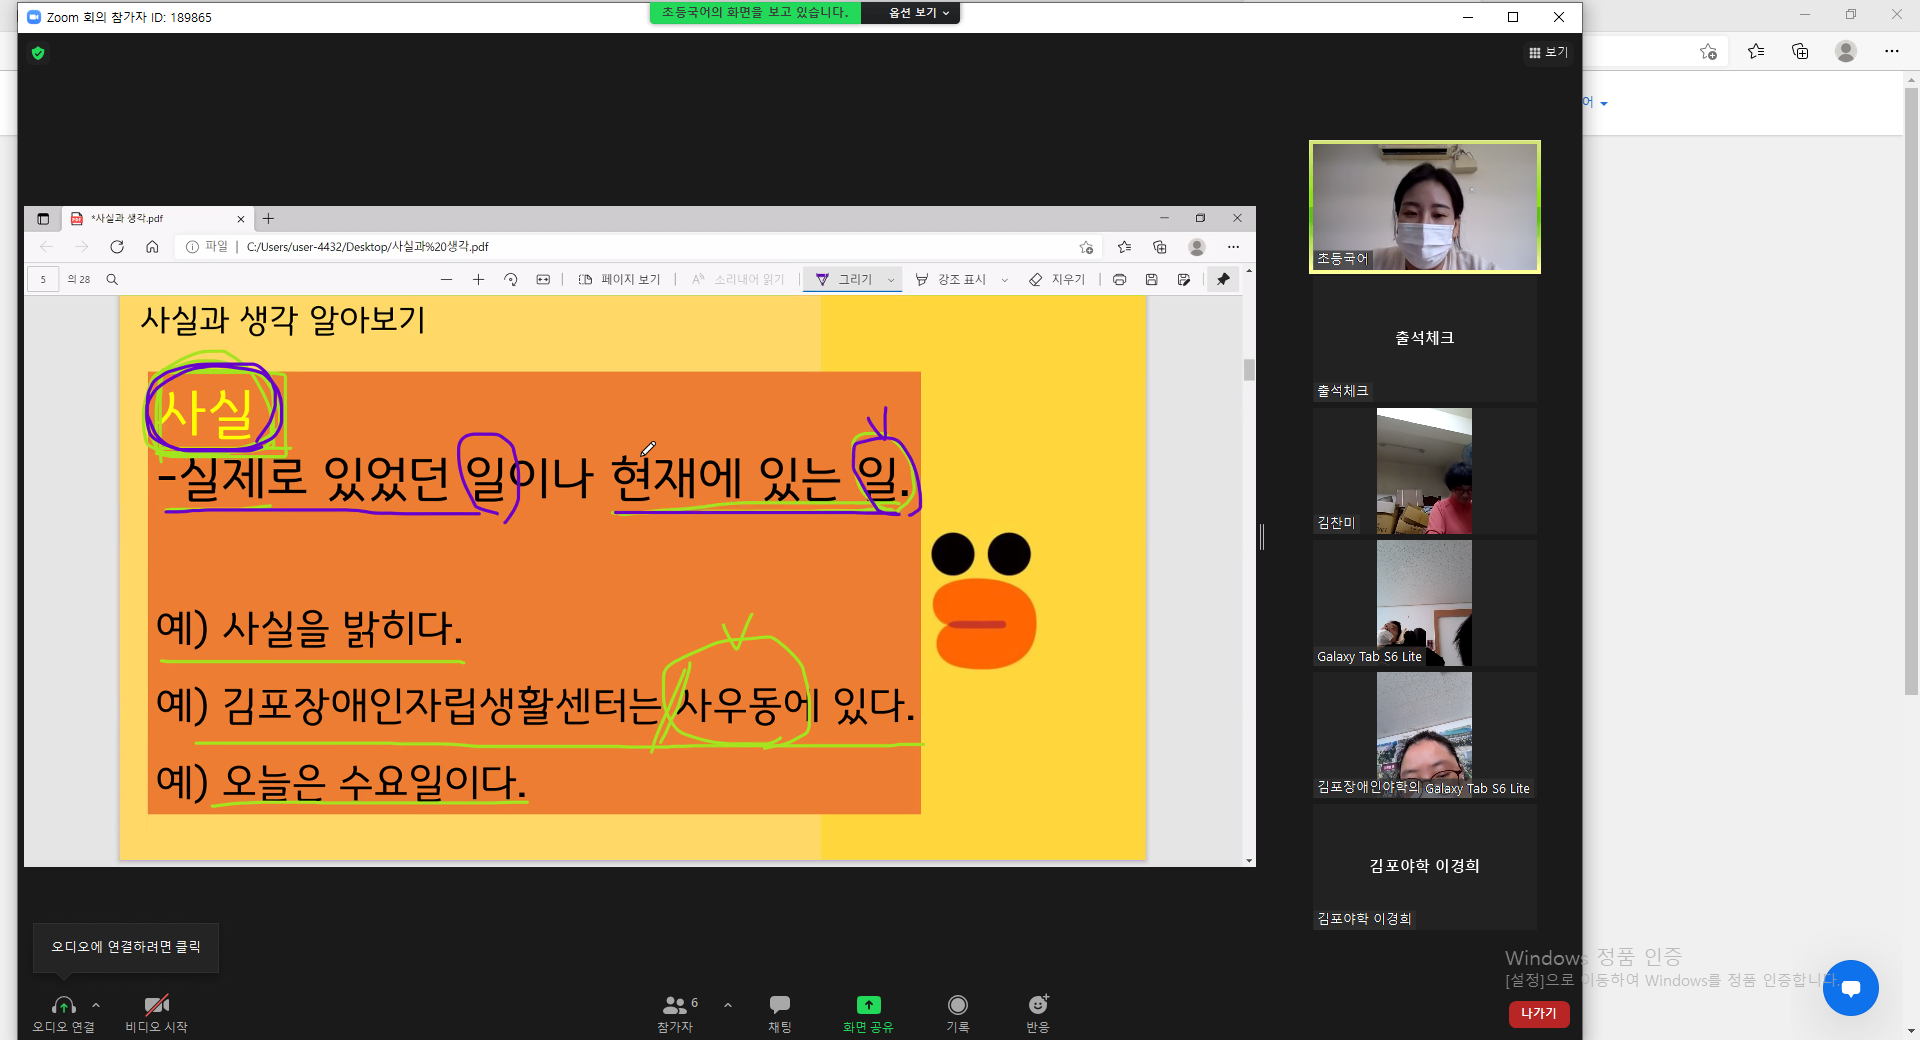Open Page view in PDF toolbar
The width and height of the screenshot is (1920, 1040).
619,280
